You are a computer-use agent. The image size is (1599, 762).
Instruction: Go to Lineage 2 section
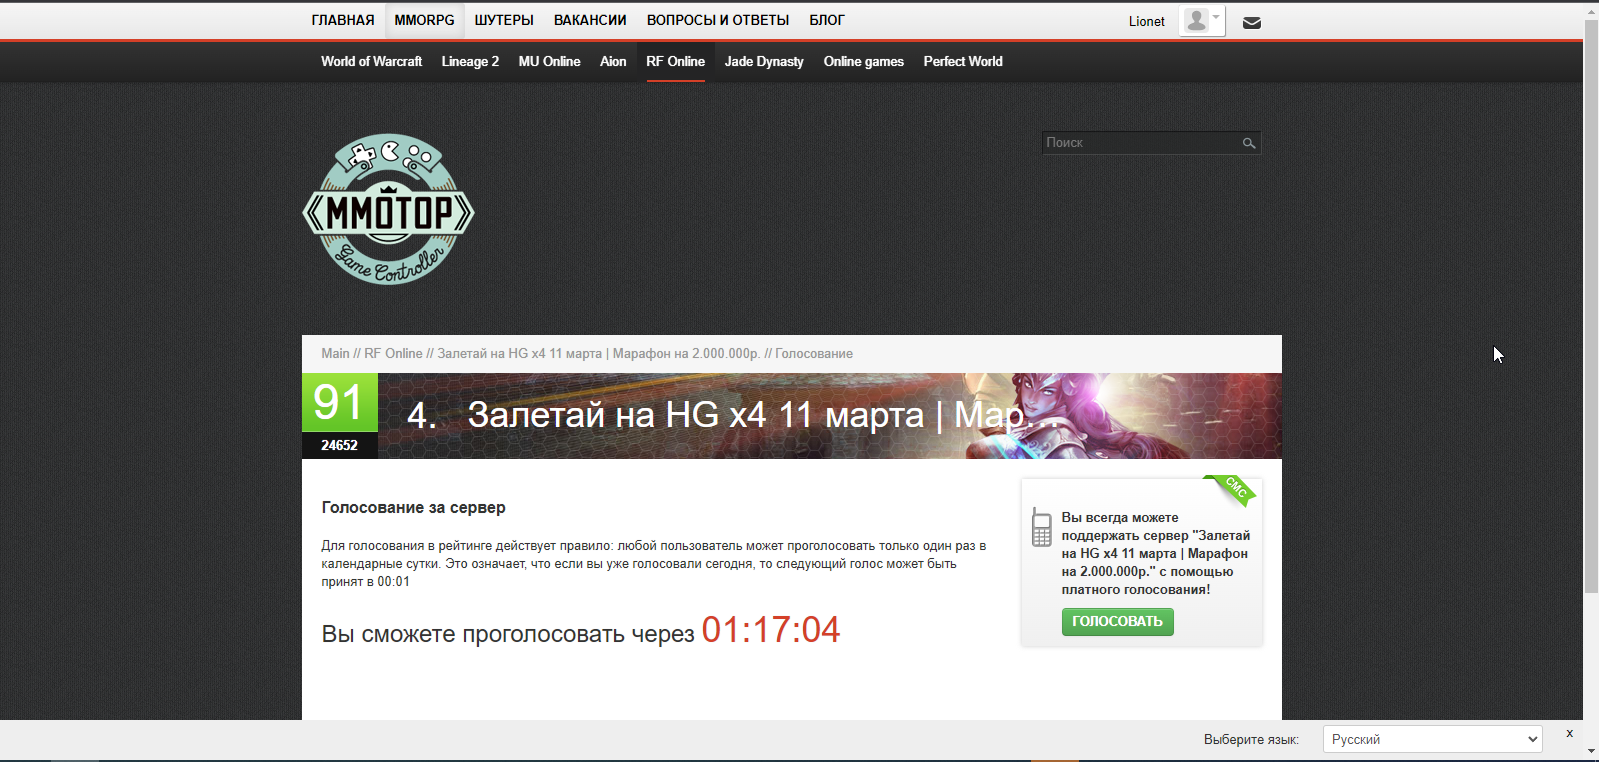pyautogui.click(x=470, y=61)
